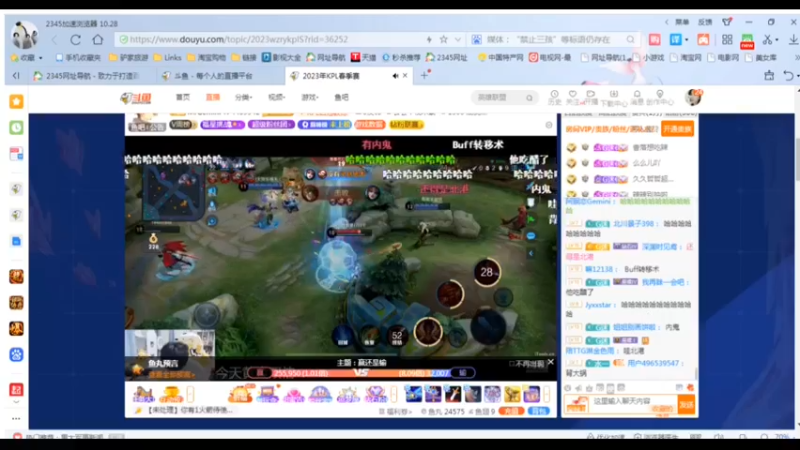
Task: Open the 淘宝购物 bookmark folder
Action: click(208, 58)
